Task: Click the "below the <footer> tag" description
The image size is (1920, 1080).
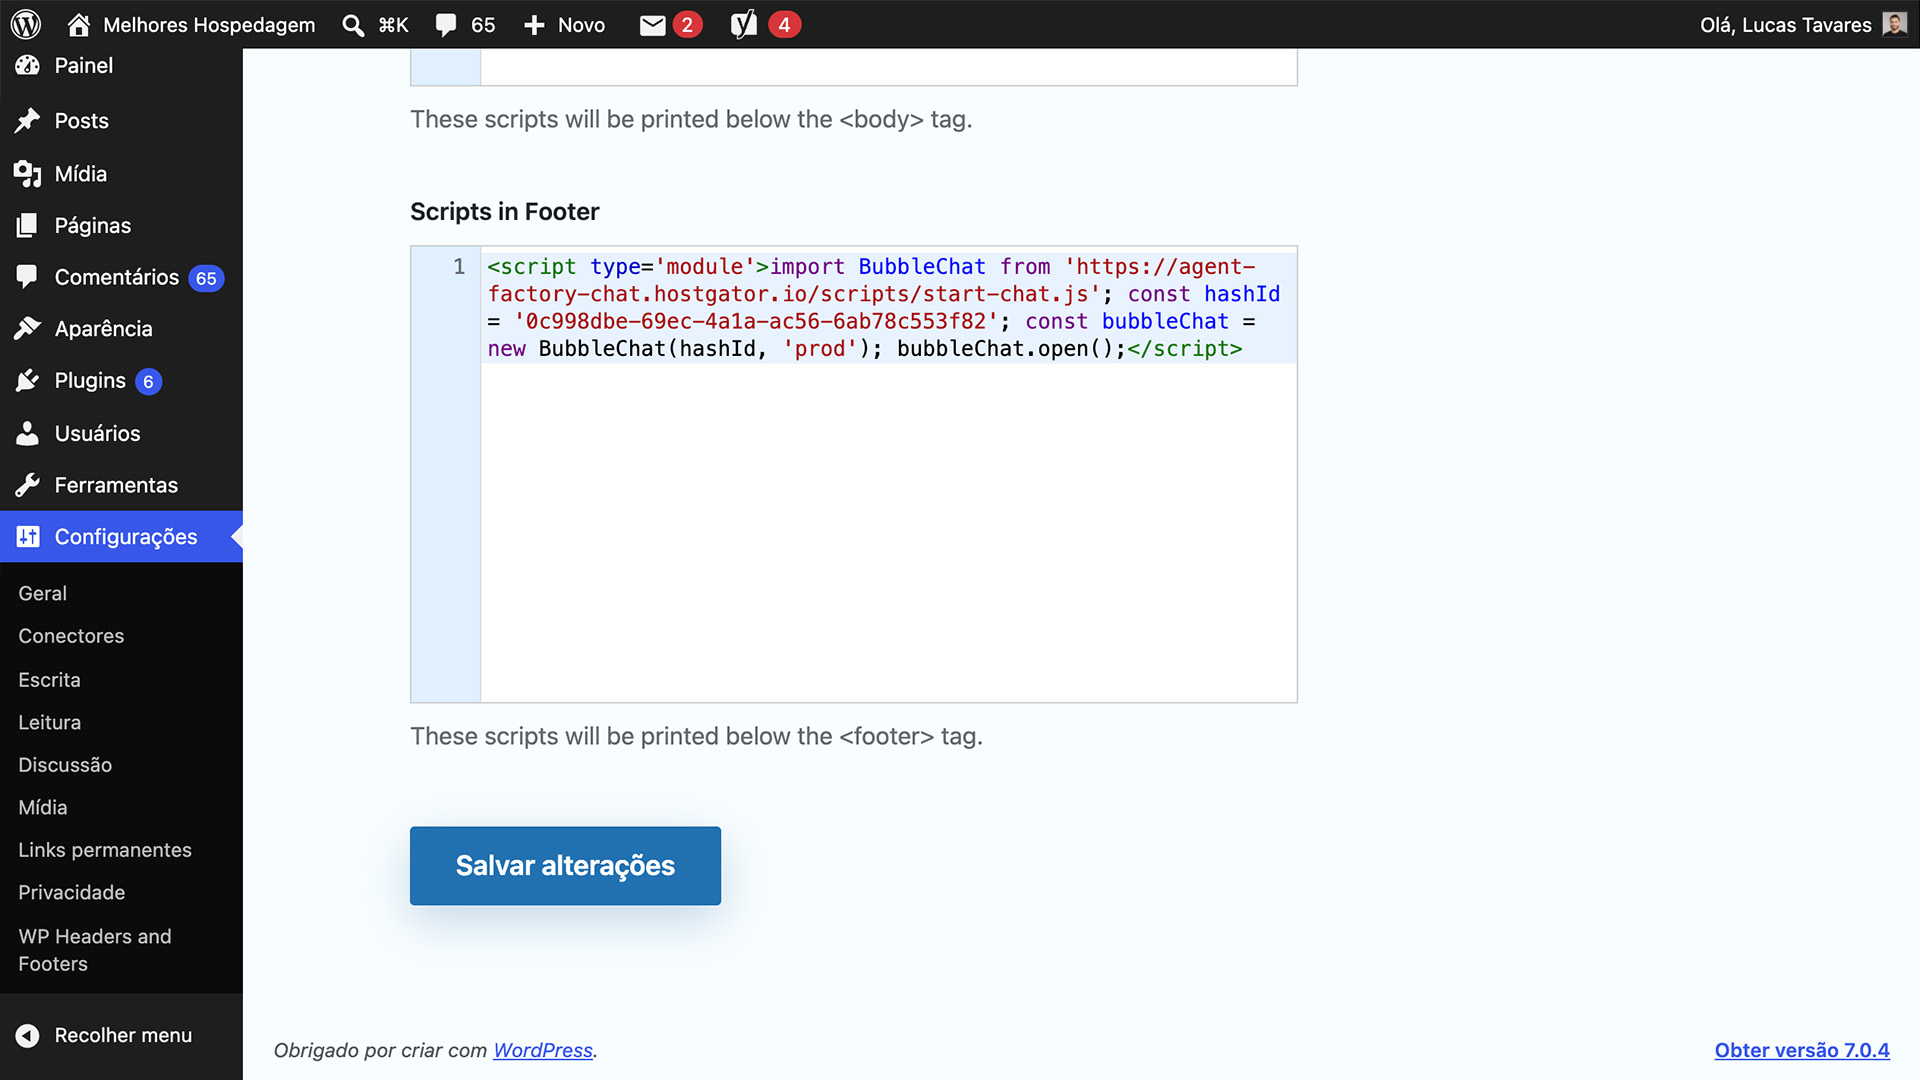Action: (x=696, y=736)
